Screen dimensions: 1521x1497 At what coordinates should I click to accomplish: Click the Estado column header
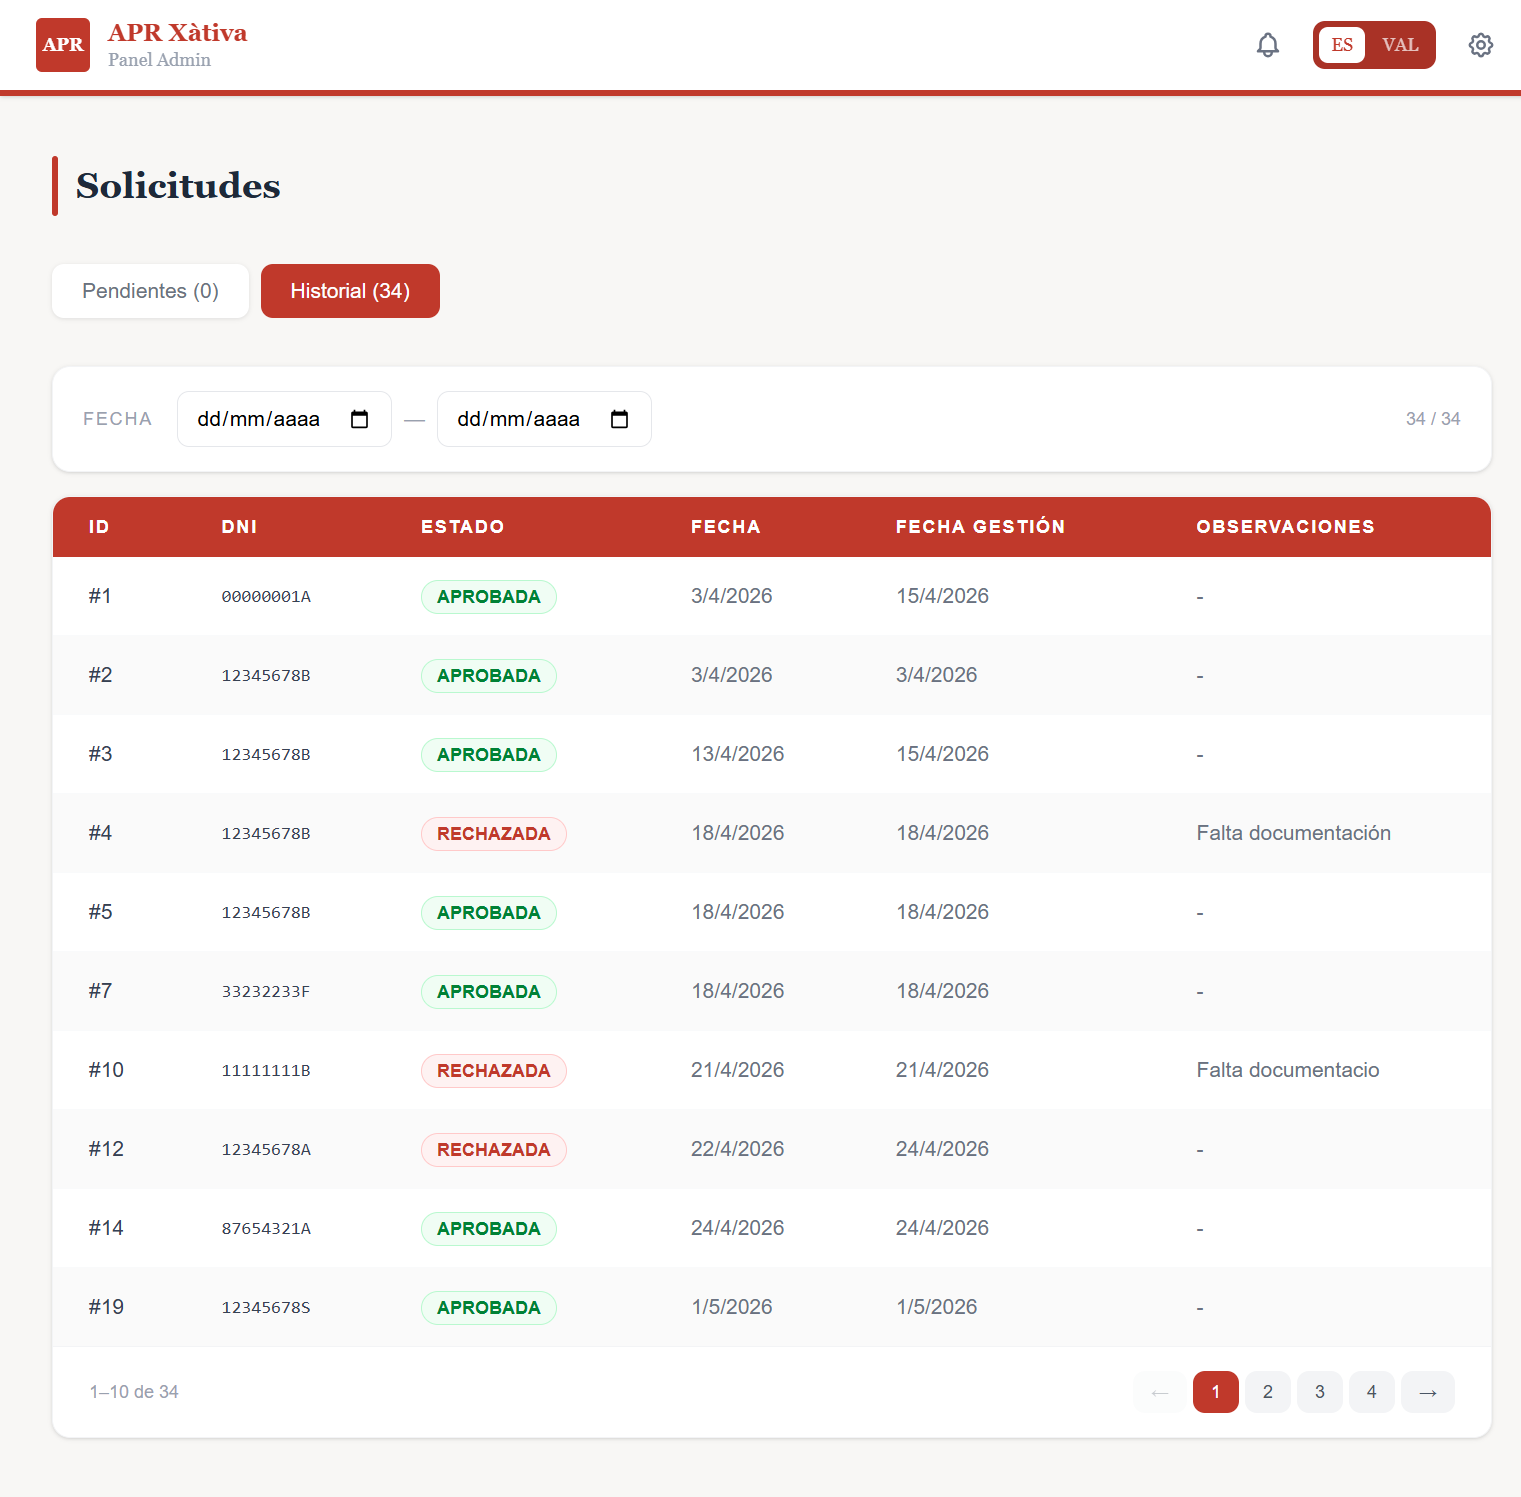pos(462,527)
